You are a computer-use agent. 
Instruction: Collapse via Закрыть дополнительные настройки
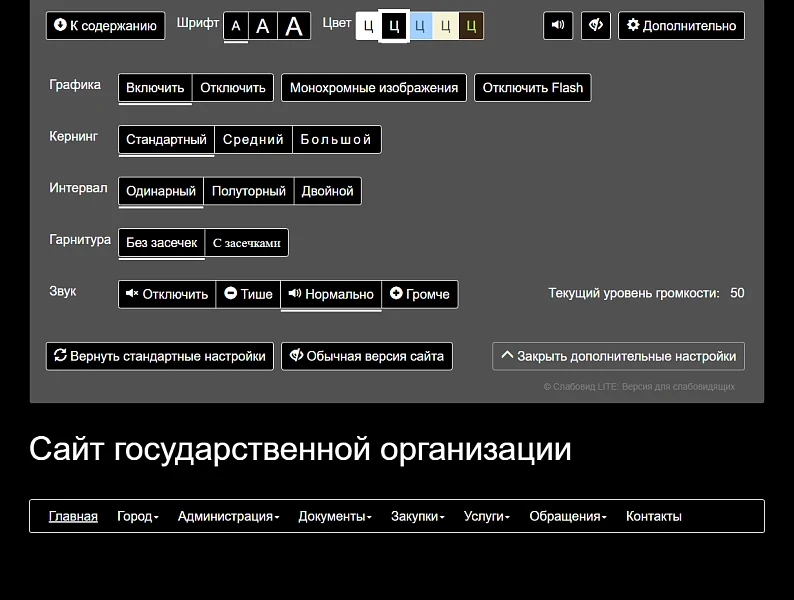(x=618, y=356)
